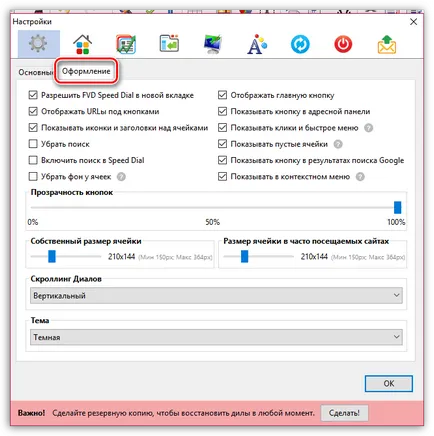Open the colorful house Speed Dial settings icon
This screenshot has height=436, width=434.
(82, 44)
